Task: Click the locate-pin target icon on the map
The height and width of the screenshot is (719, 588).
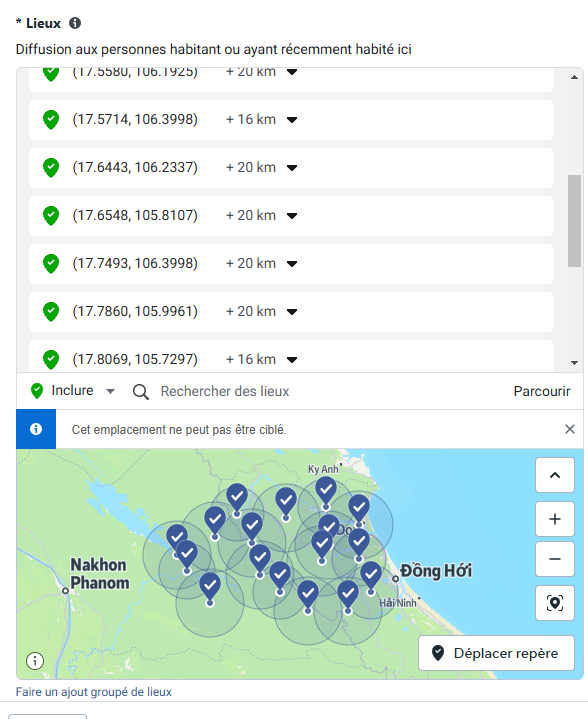Action: [x=555, y=603]
